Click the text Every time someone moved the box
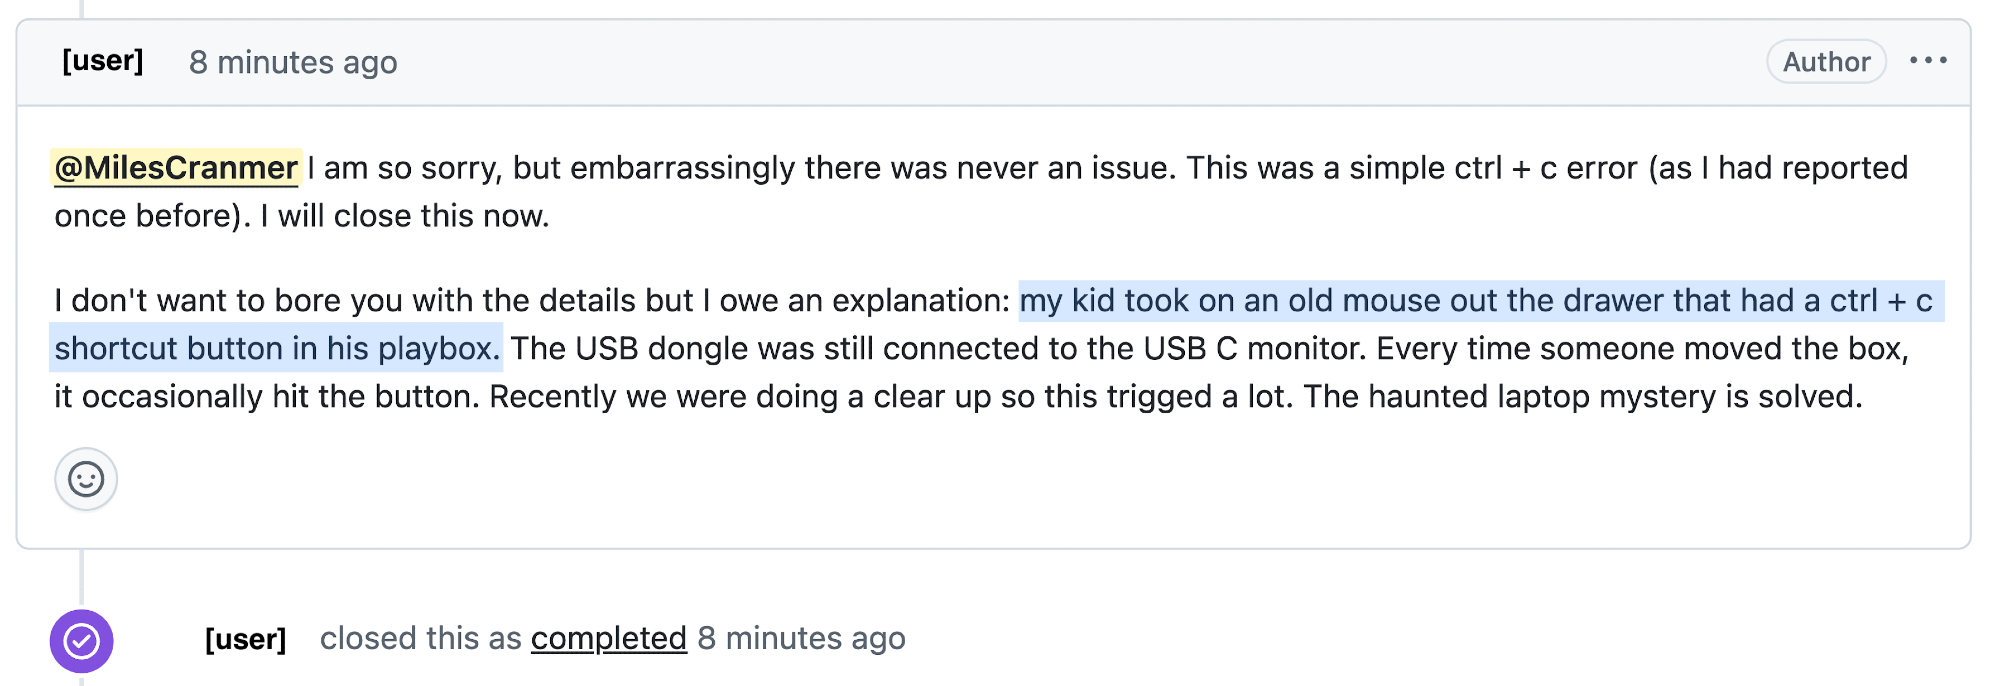This screenshot has width=2000, height=686. (1642, 349)
